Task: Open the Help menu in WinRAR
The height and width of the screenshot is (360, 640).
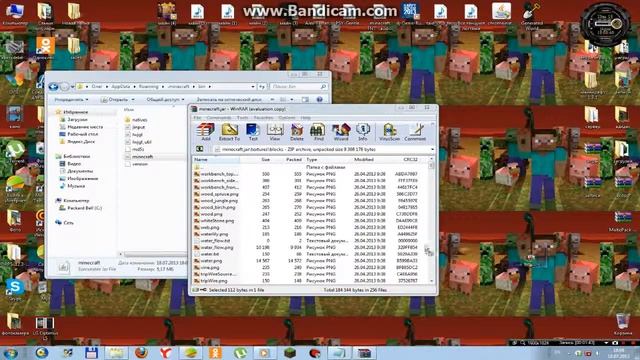Action: [306, 118]
